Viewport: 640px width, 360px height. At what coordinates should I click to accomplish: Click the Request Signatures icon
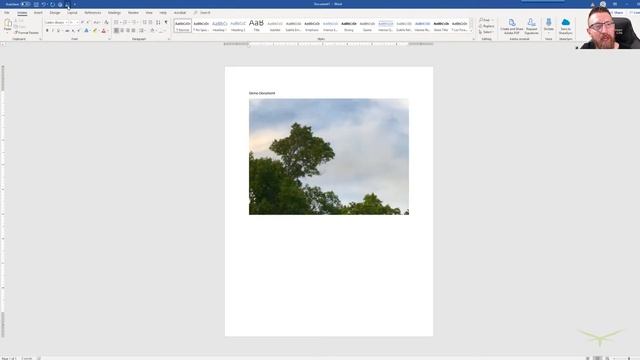pos(531,27)
